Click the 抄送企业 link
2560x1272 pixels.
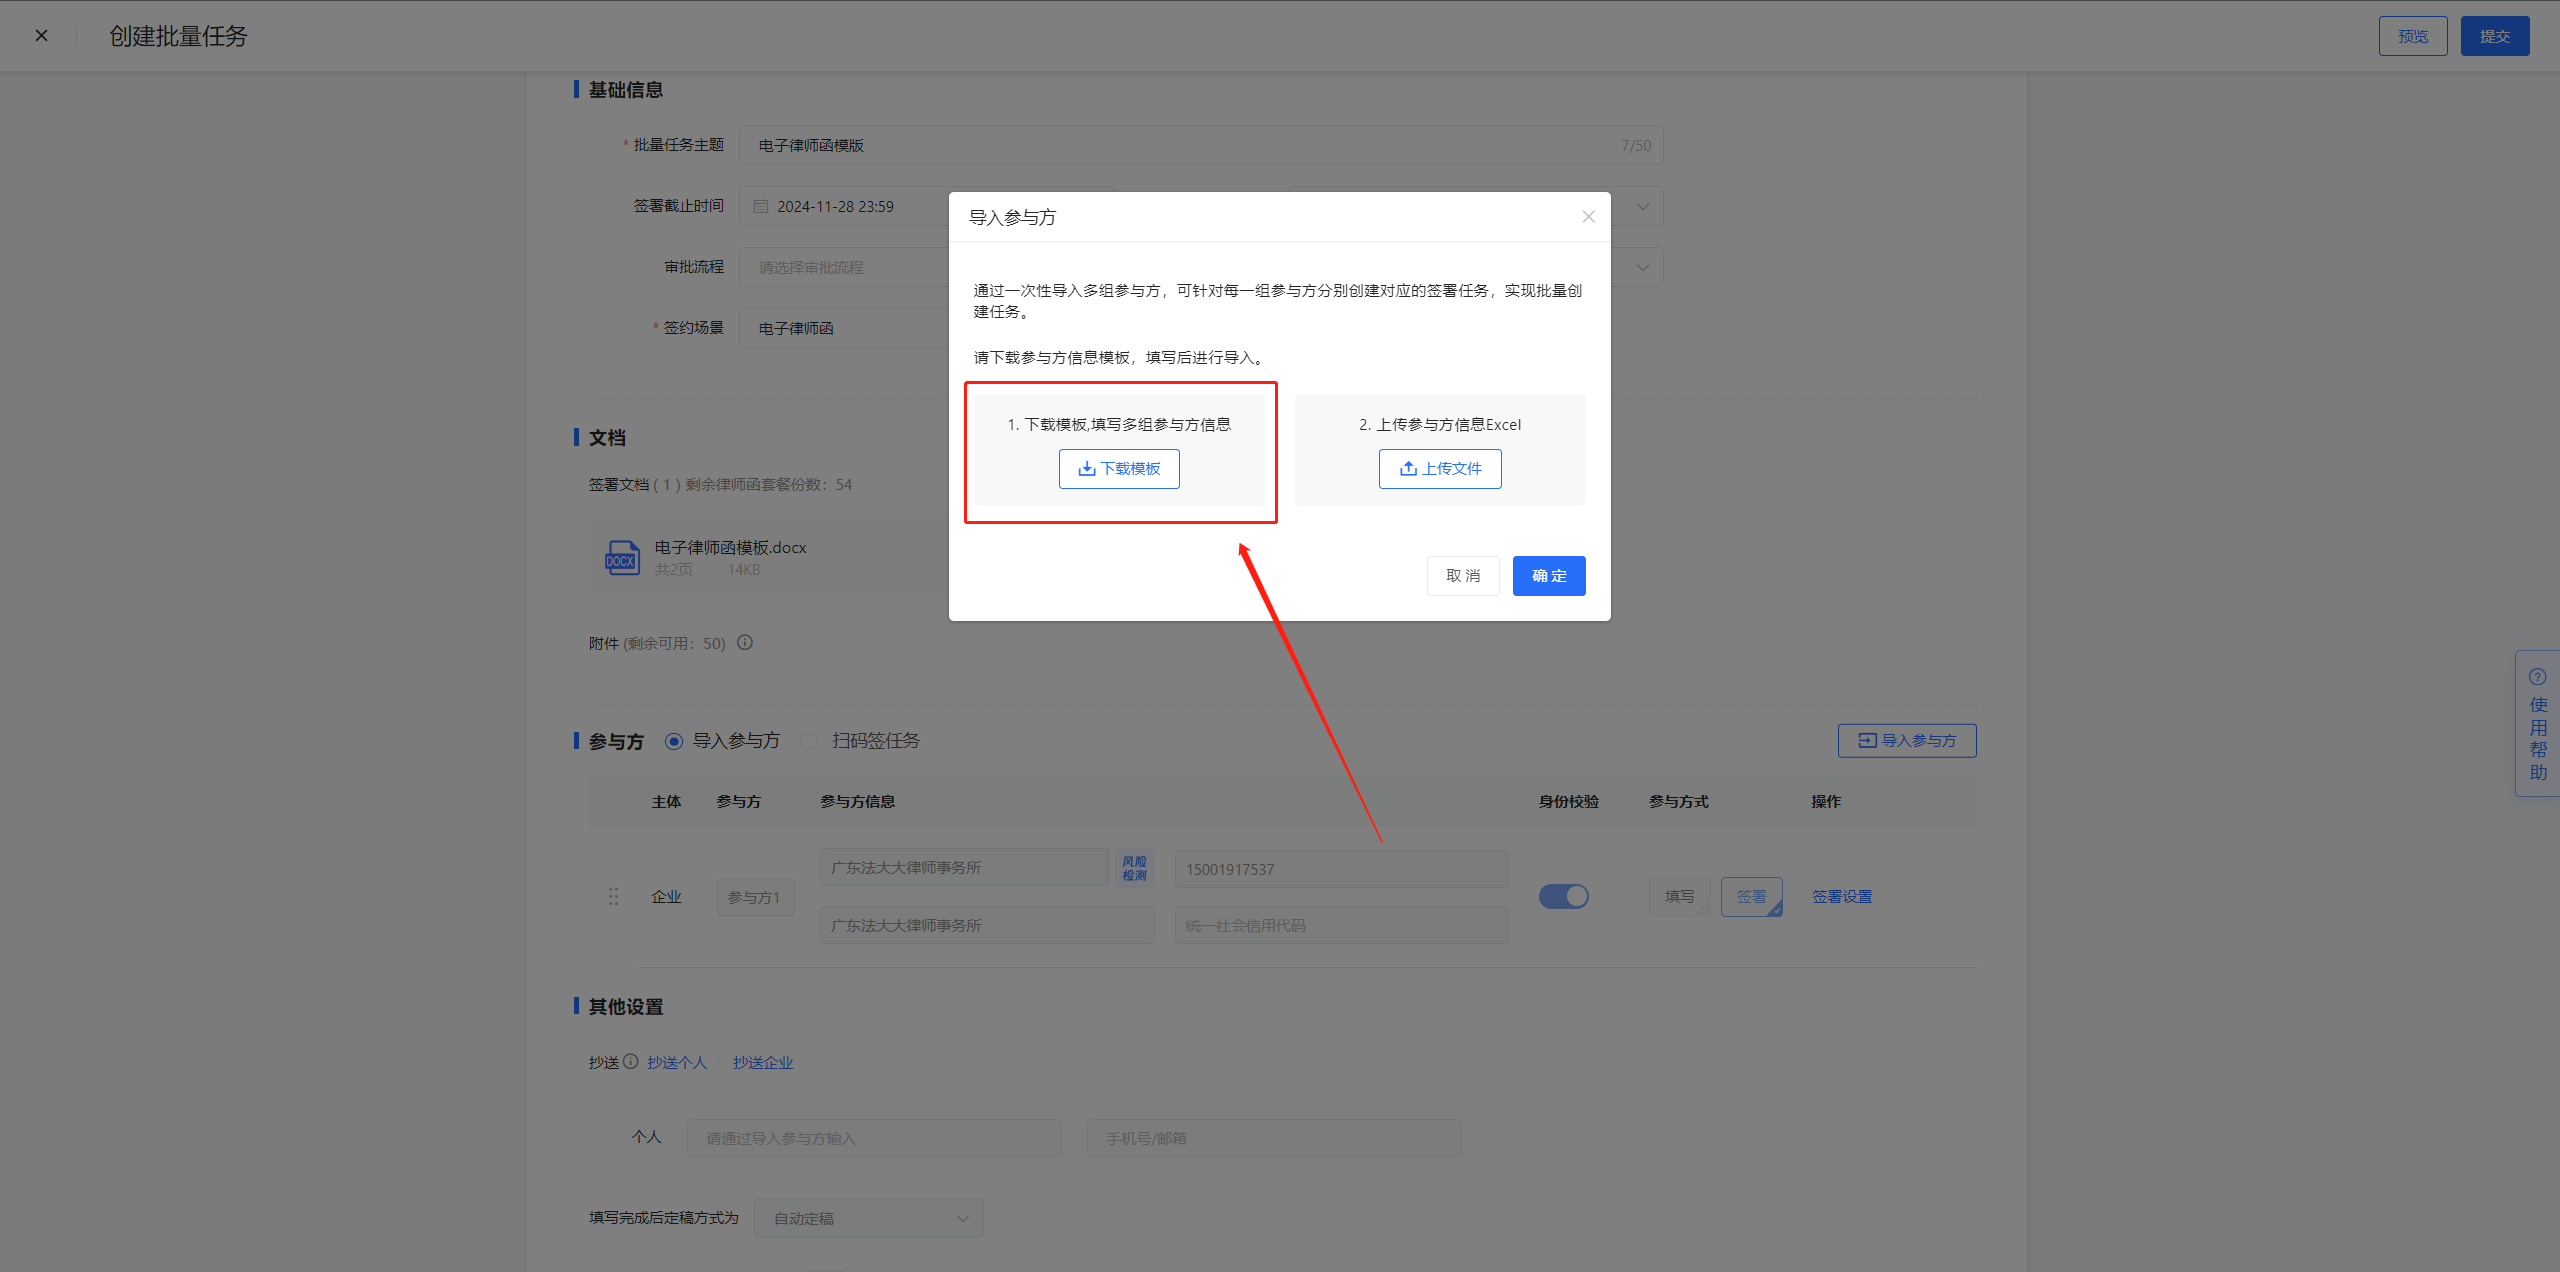pyautogui.click(x=763, y=1063)
